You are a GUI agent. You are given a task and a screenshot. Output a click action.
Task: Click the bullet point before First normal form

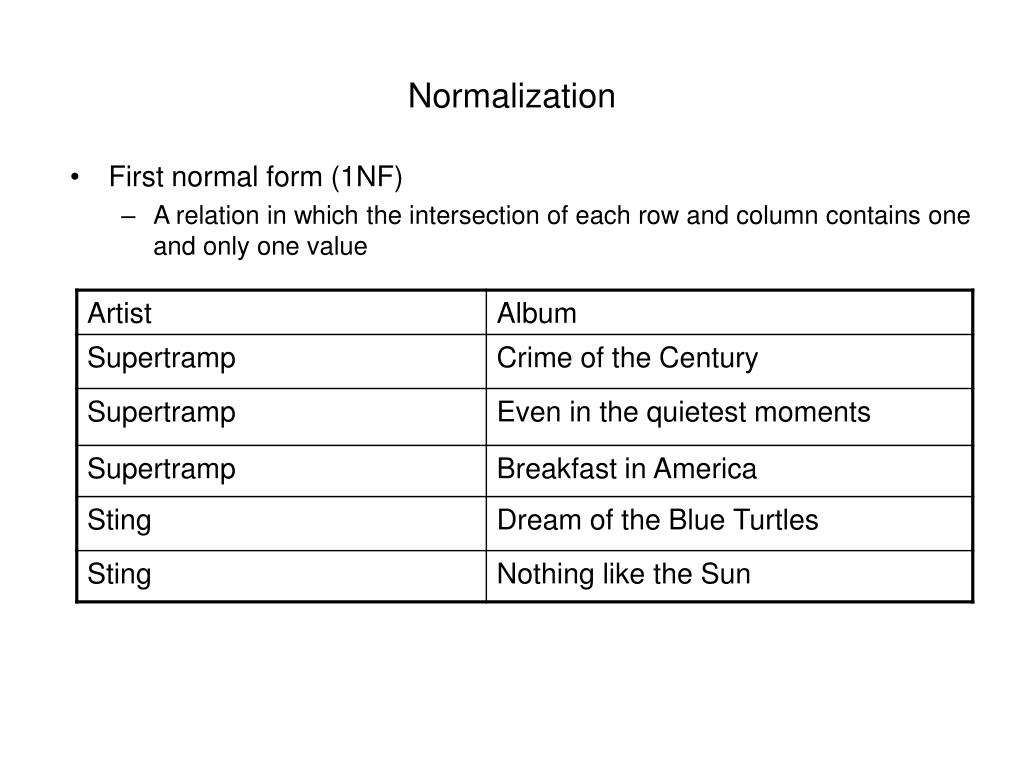pos(75,178)
